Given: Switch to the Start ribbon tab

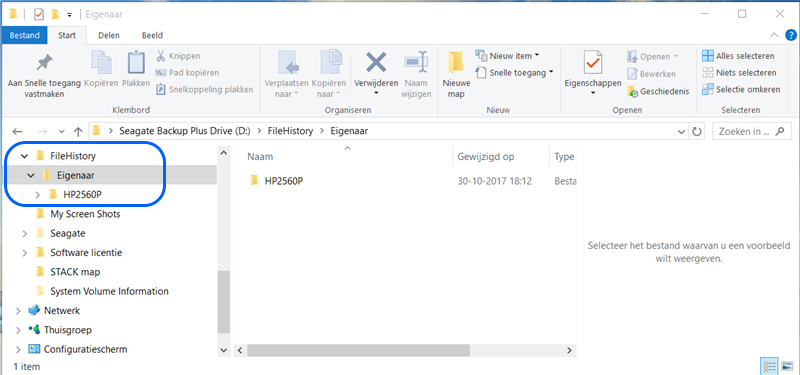Looking at the screenshot, I should 67,35.
